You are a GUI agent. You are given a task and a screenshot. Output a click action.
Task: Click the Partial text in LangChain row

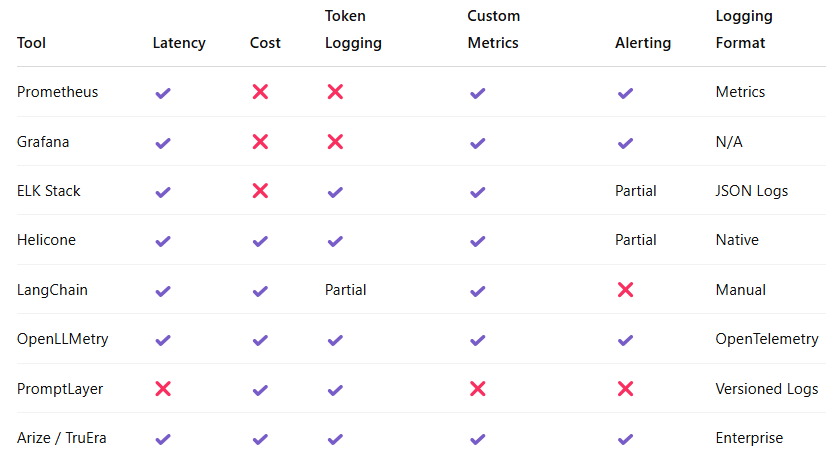pyautogui.click(x=345, y=290)
